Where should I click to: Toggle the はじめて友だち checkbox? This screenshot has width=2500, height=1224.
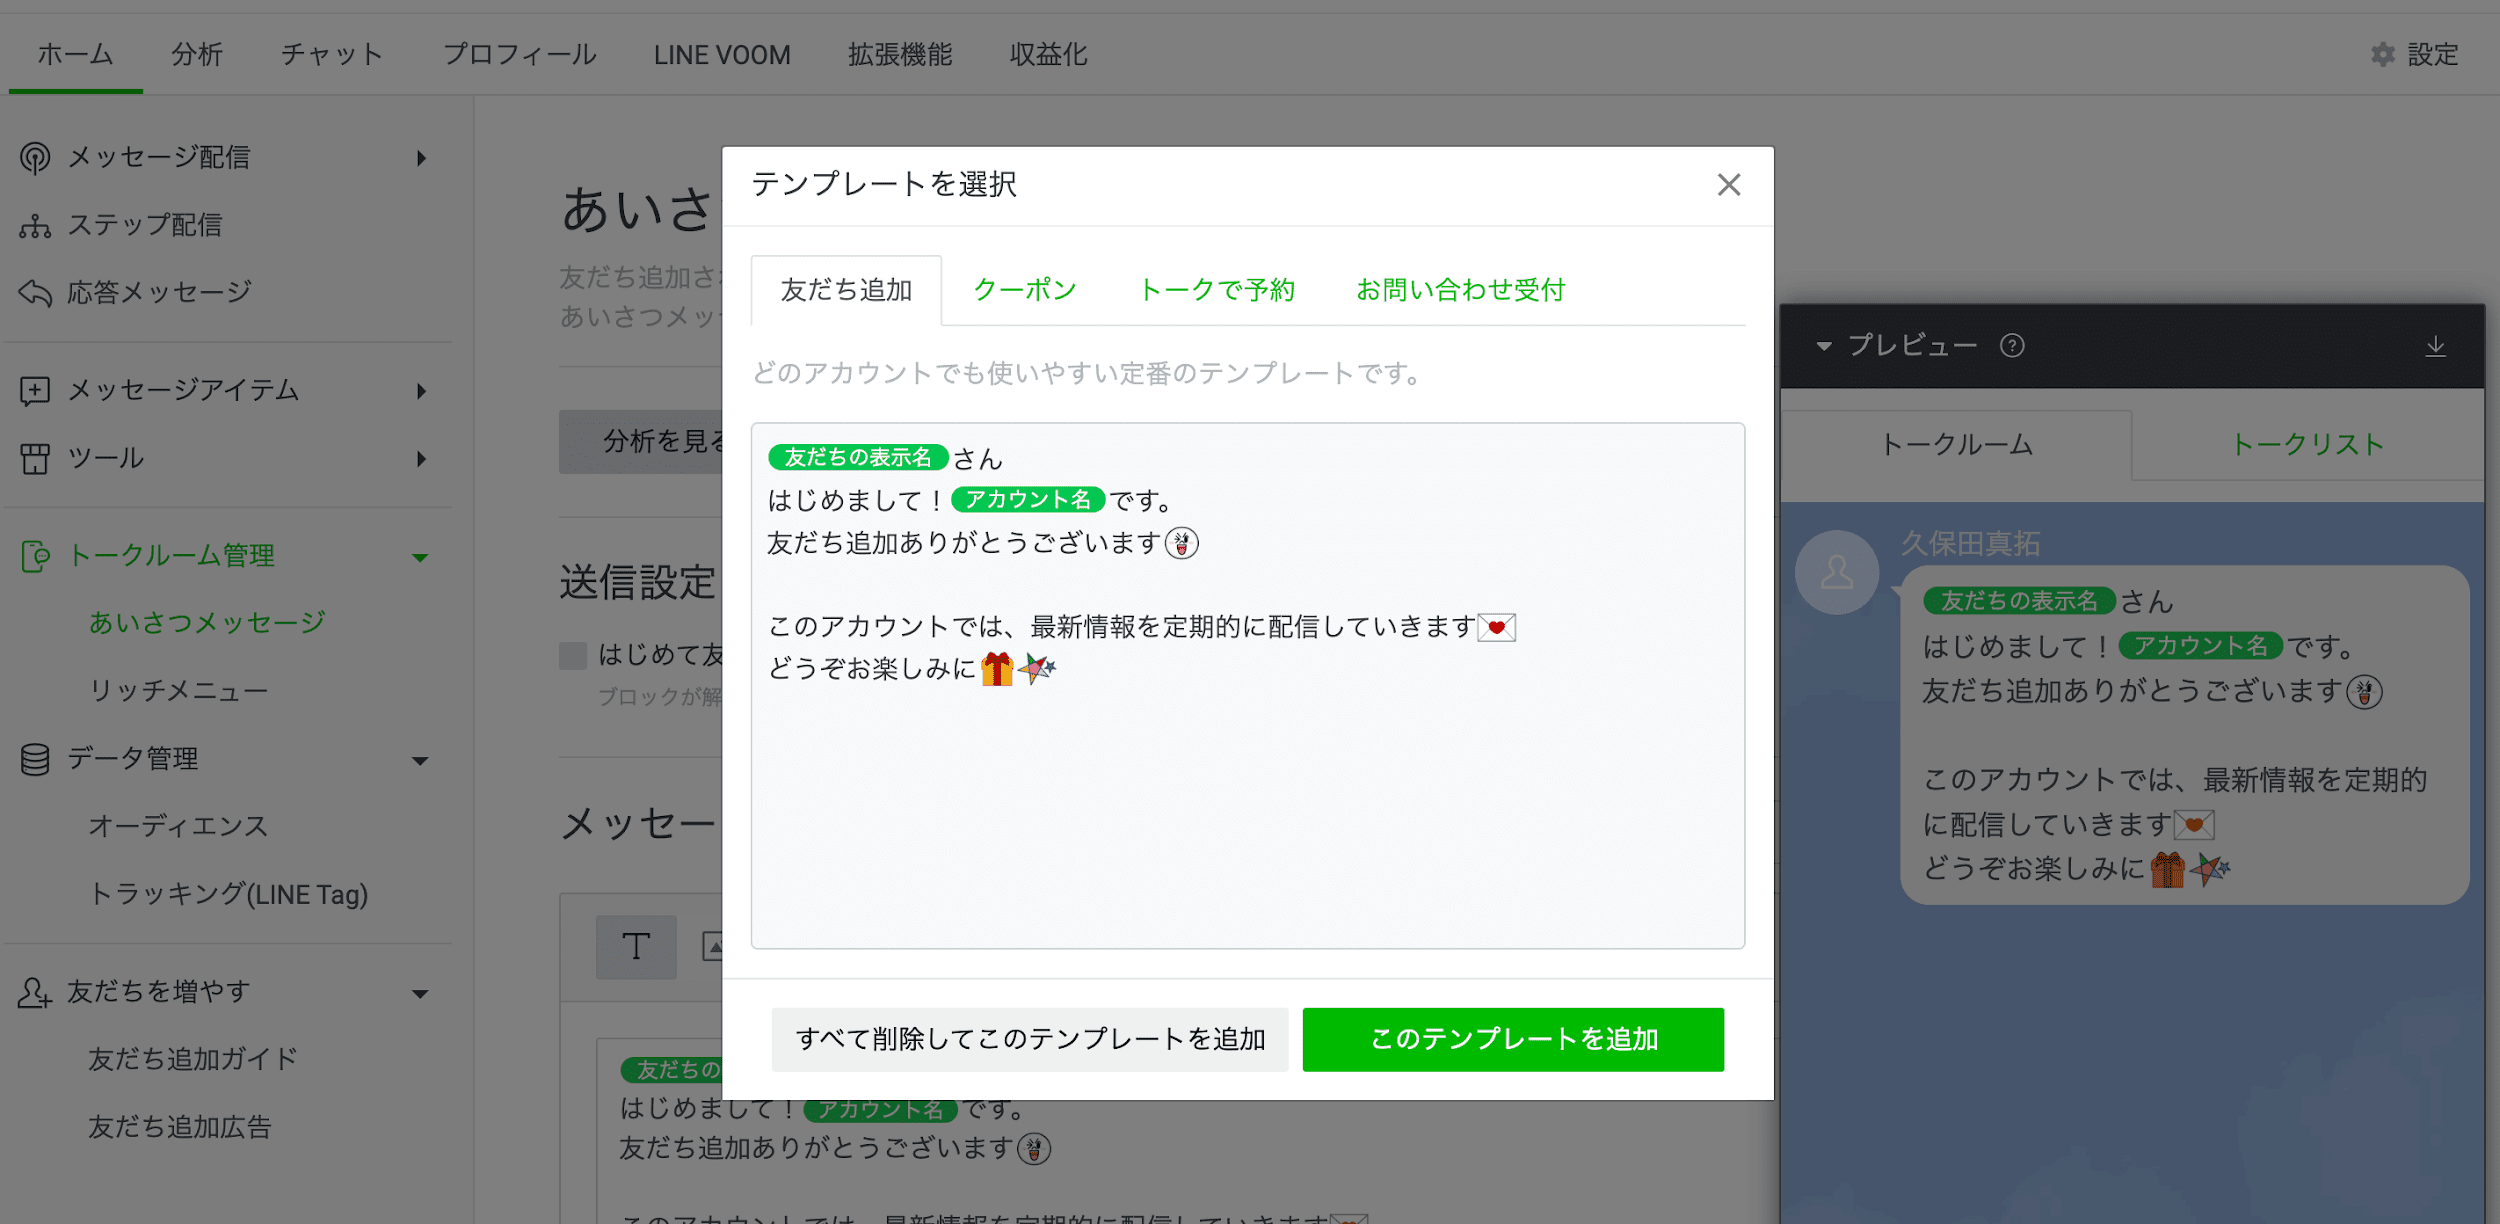pos(573,656)
